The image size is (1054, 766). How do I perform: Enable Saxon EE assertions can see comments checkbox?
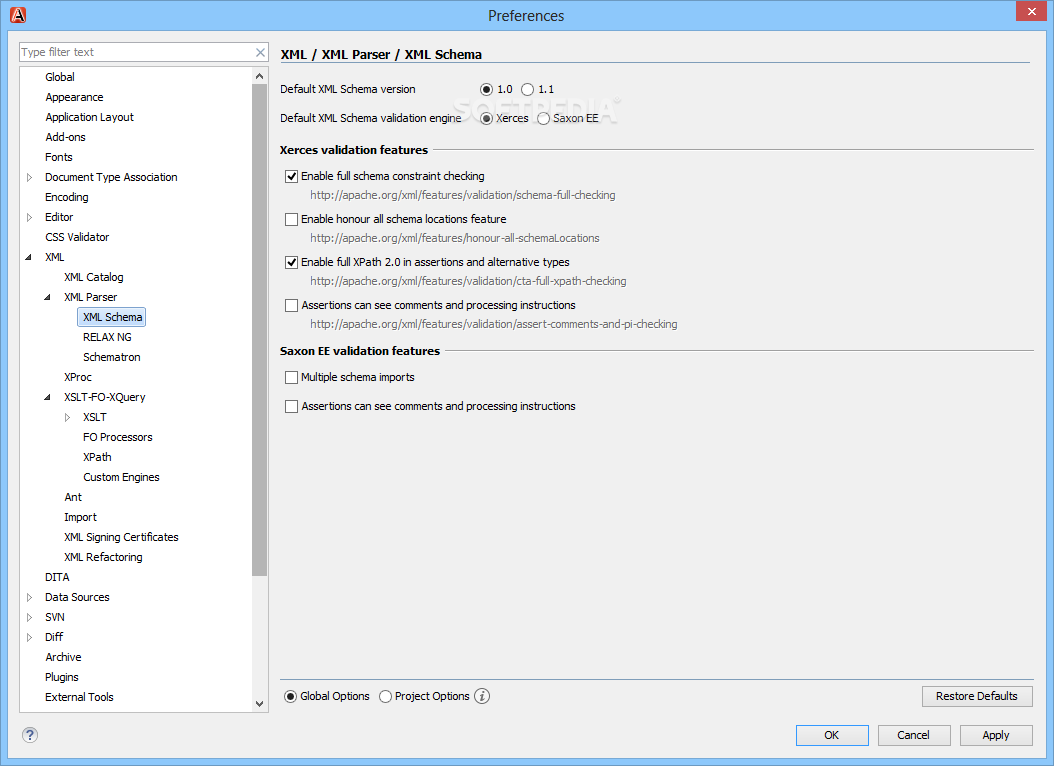[x=291, y=407]
